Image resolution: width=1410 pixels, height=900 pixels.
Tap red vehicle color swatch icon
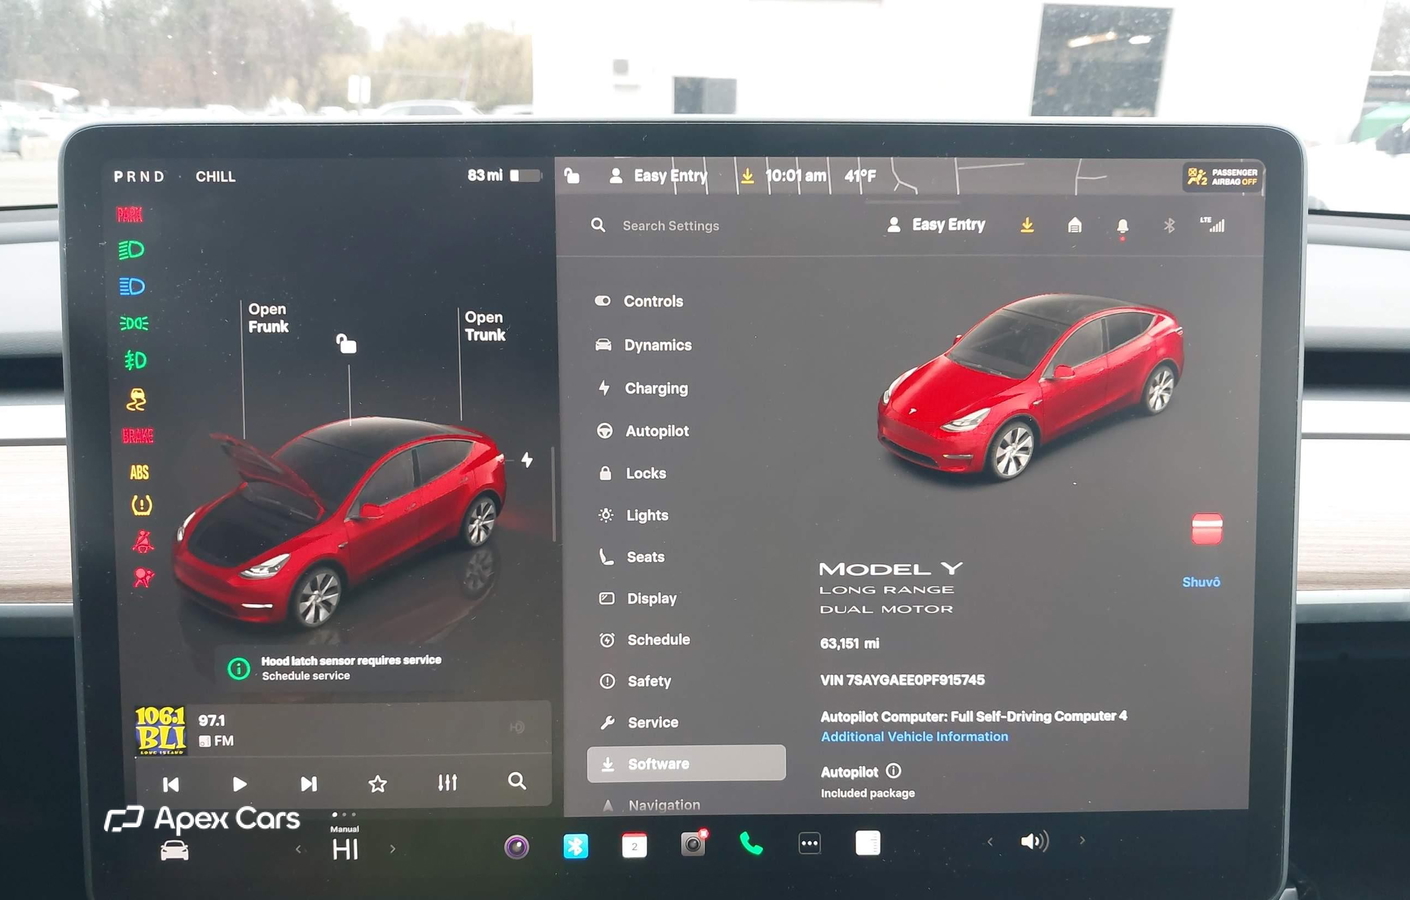tap(1207, 528)
